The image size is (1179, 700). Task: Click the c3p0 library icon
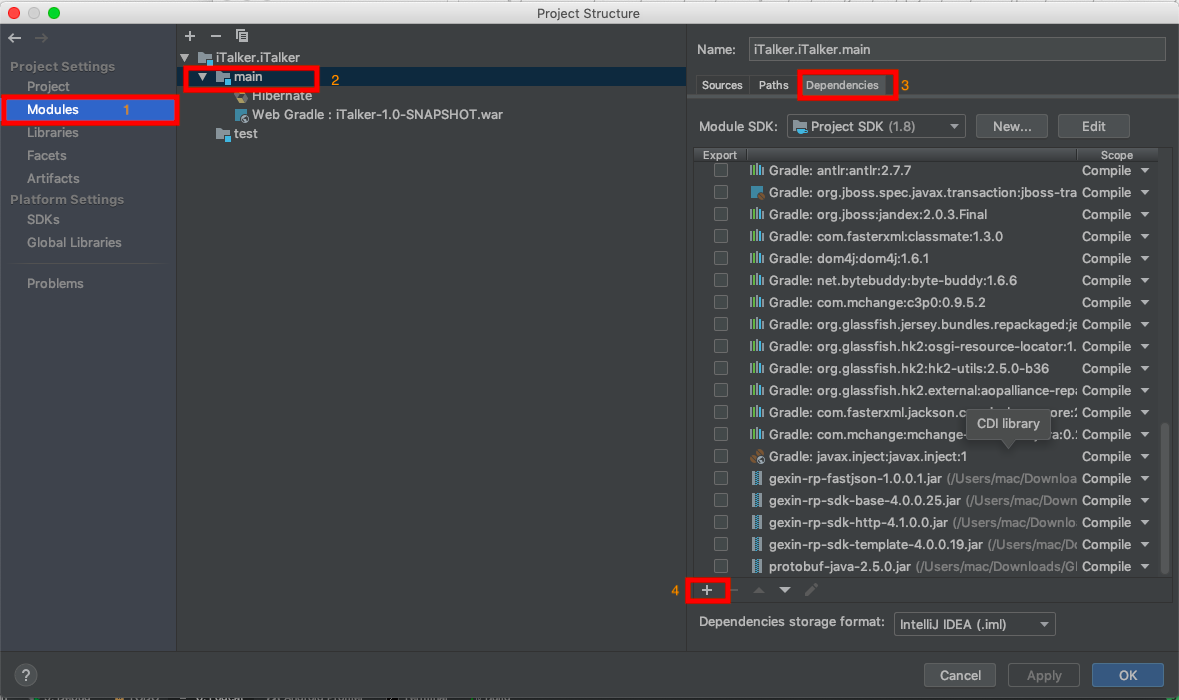coord(757,302)
